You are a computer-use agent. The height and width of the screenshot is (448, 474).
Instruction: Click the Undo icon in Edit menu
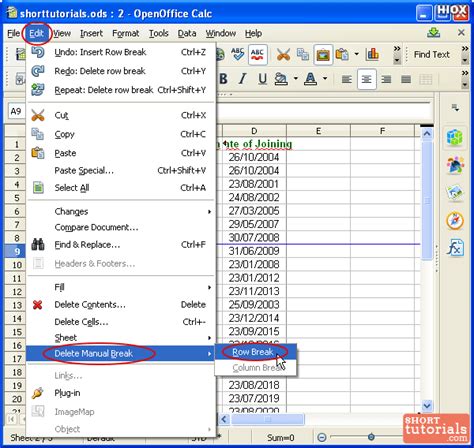(38, 52)
